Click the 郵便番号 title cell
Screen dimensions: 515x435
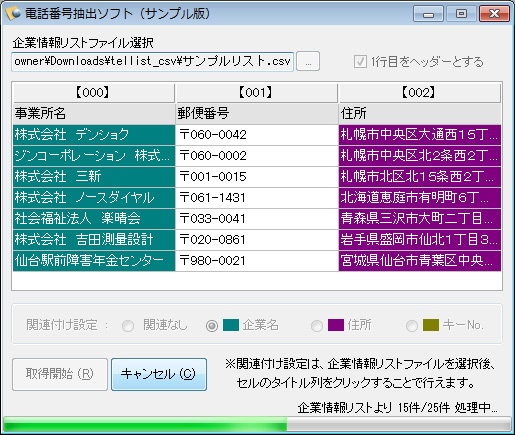point(257,114)
